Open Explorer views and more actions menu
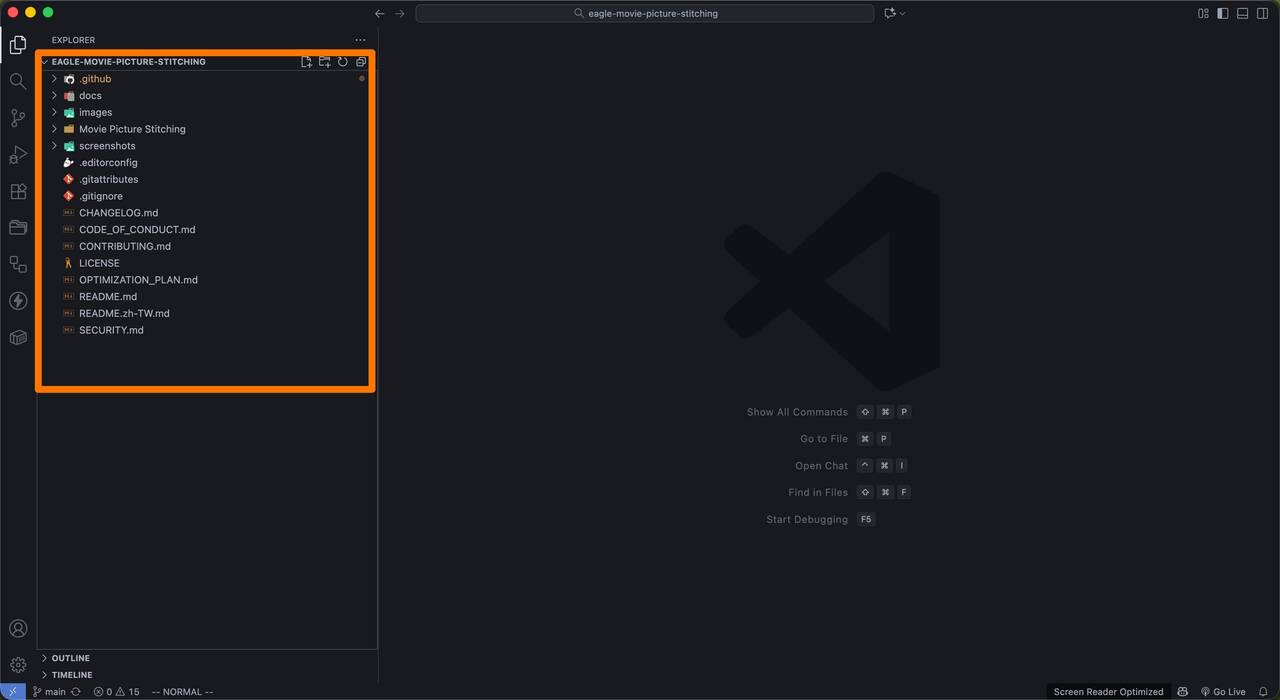Screen dimensions: 1280x700 360,40
